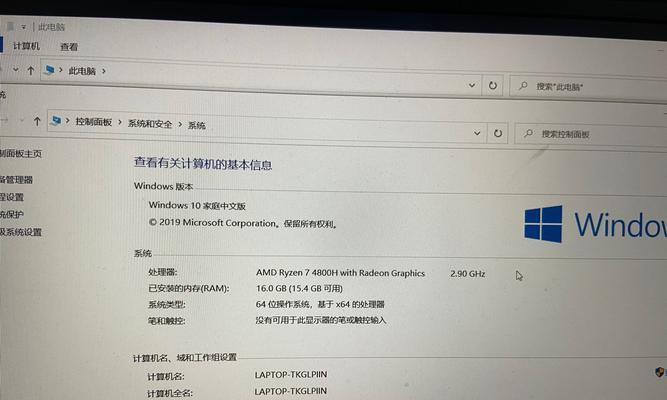Go to 系统和安全 breadcrumb
The image size is (667, 400).
(150, 124)
